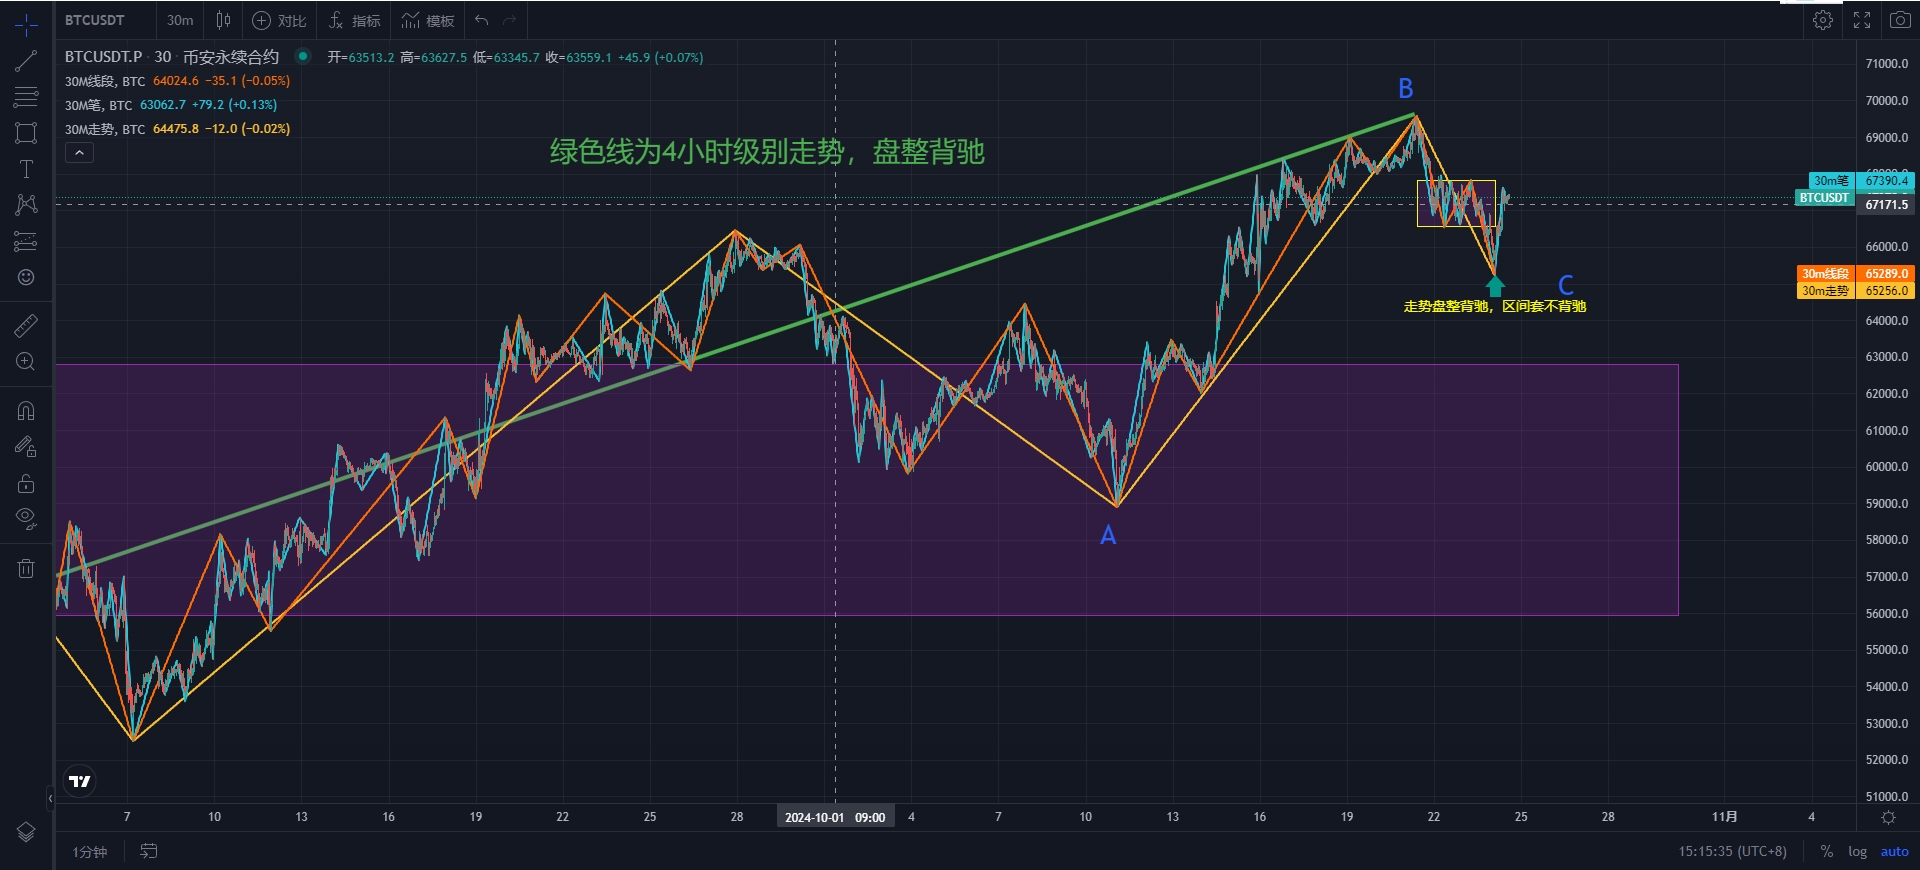The image size is (1920, 870).
Task: Open the pattern drawing tools
Action: coord(26,205)
